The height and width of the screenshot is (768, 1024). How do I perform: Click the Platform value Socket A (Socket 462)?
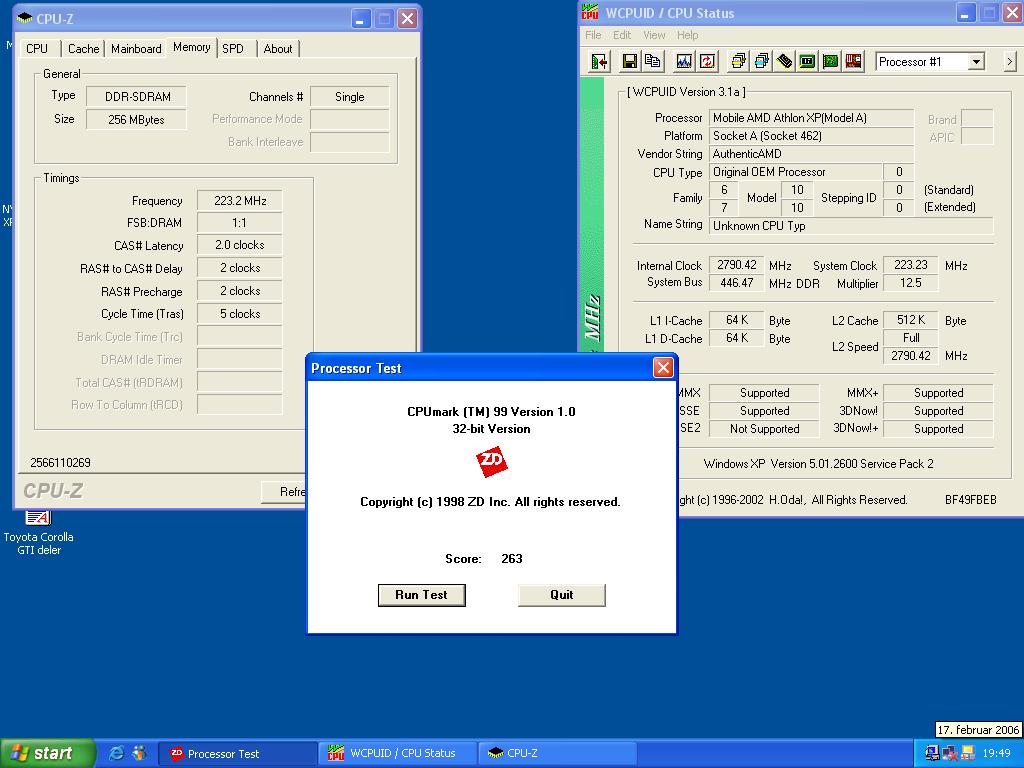pyautogui.click(x=811, y=136)
